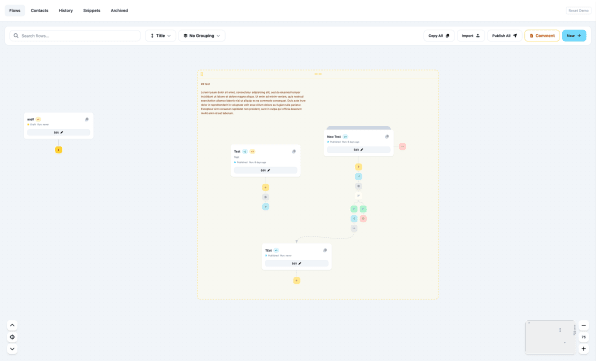
Task: Click the recenter target icon
Action: pos(12,337)
